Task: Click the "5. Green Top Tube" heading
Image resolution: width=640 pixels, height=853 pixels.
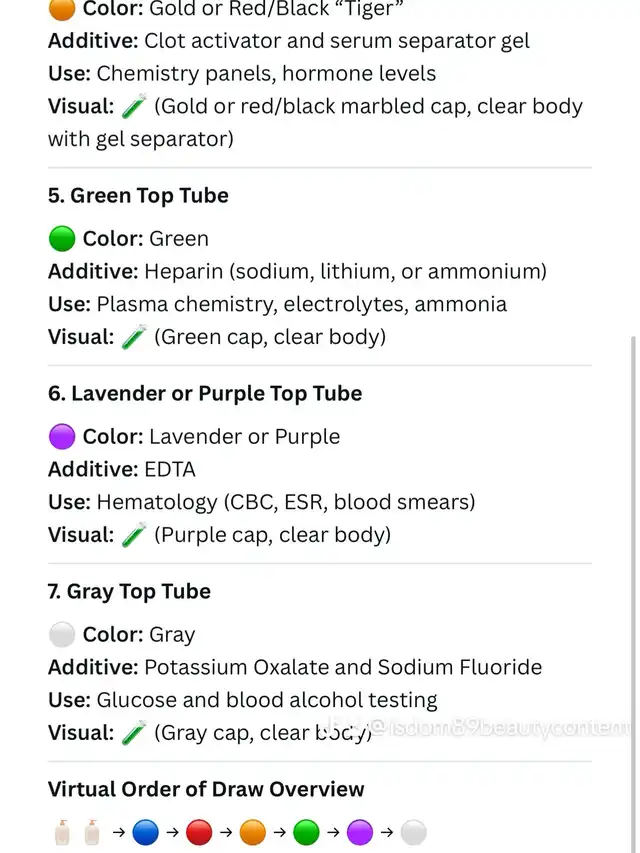Action: pyautogui.click(x=138, y=196)
